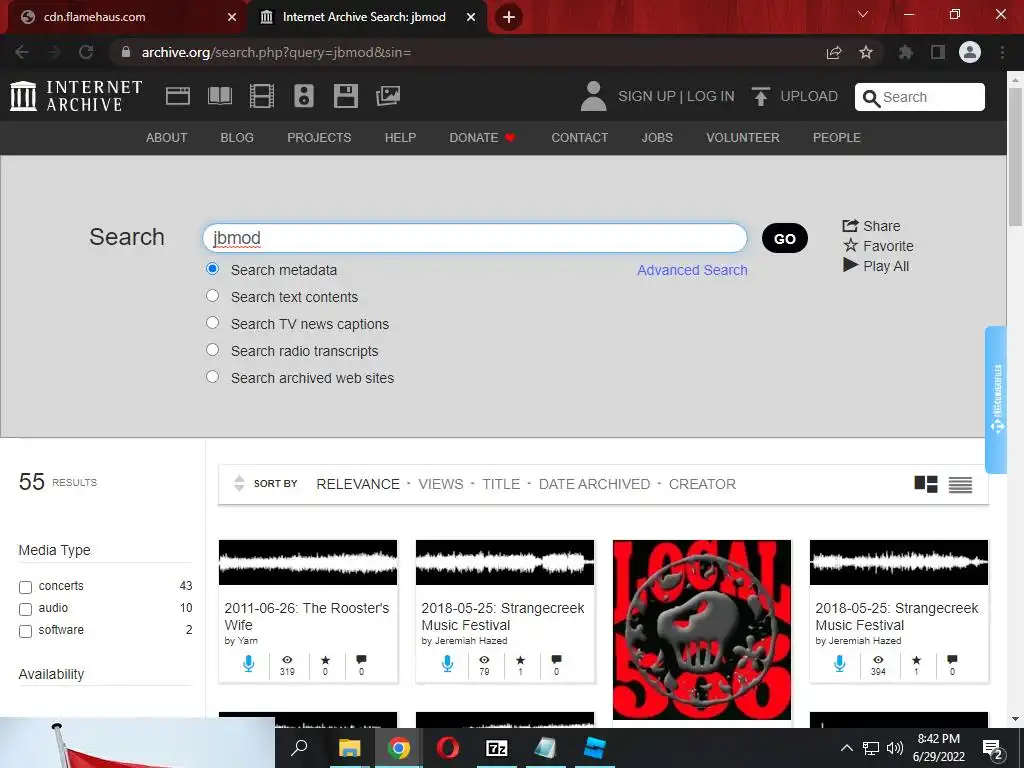Open the HELP menu item

click(400, 138)
